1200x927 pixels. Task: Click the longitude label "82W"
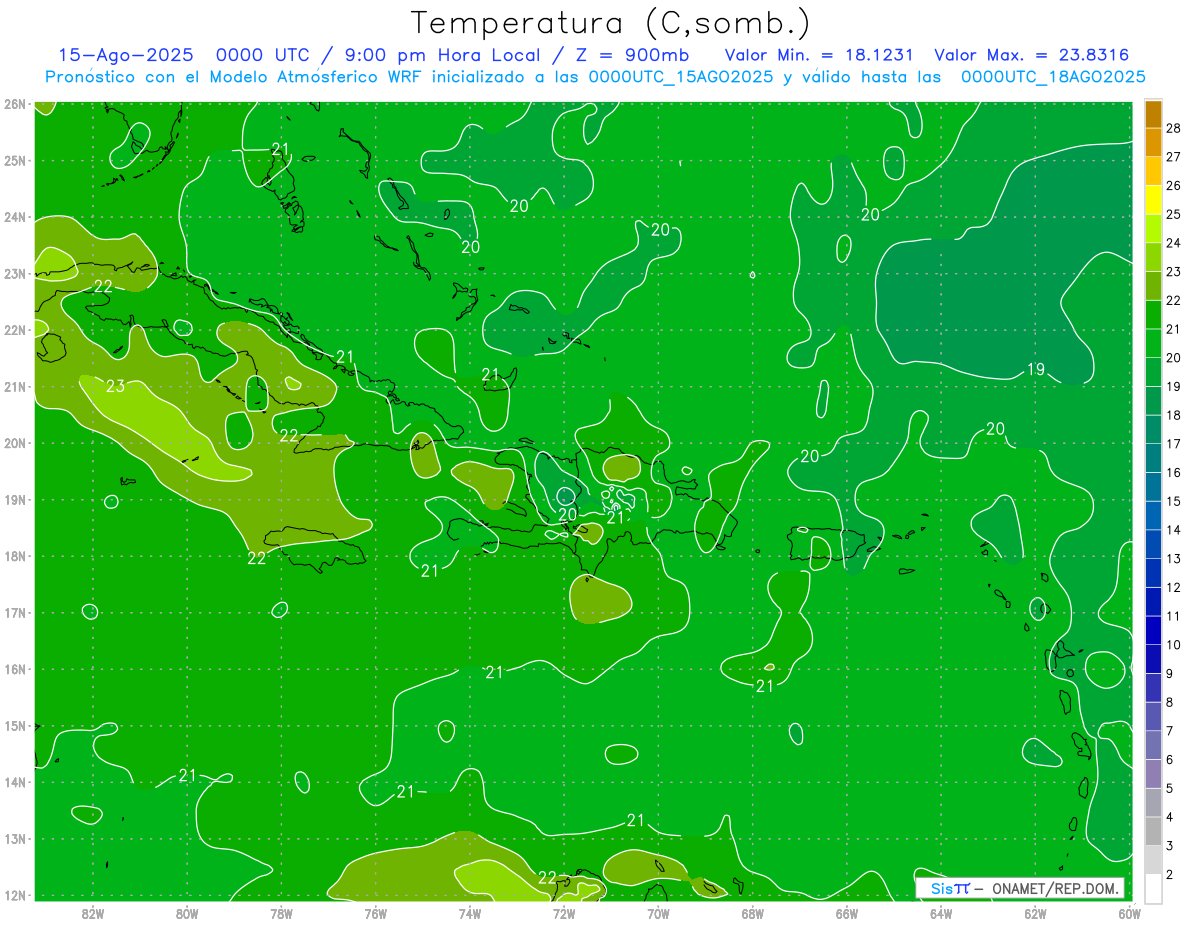92,913
